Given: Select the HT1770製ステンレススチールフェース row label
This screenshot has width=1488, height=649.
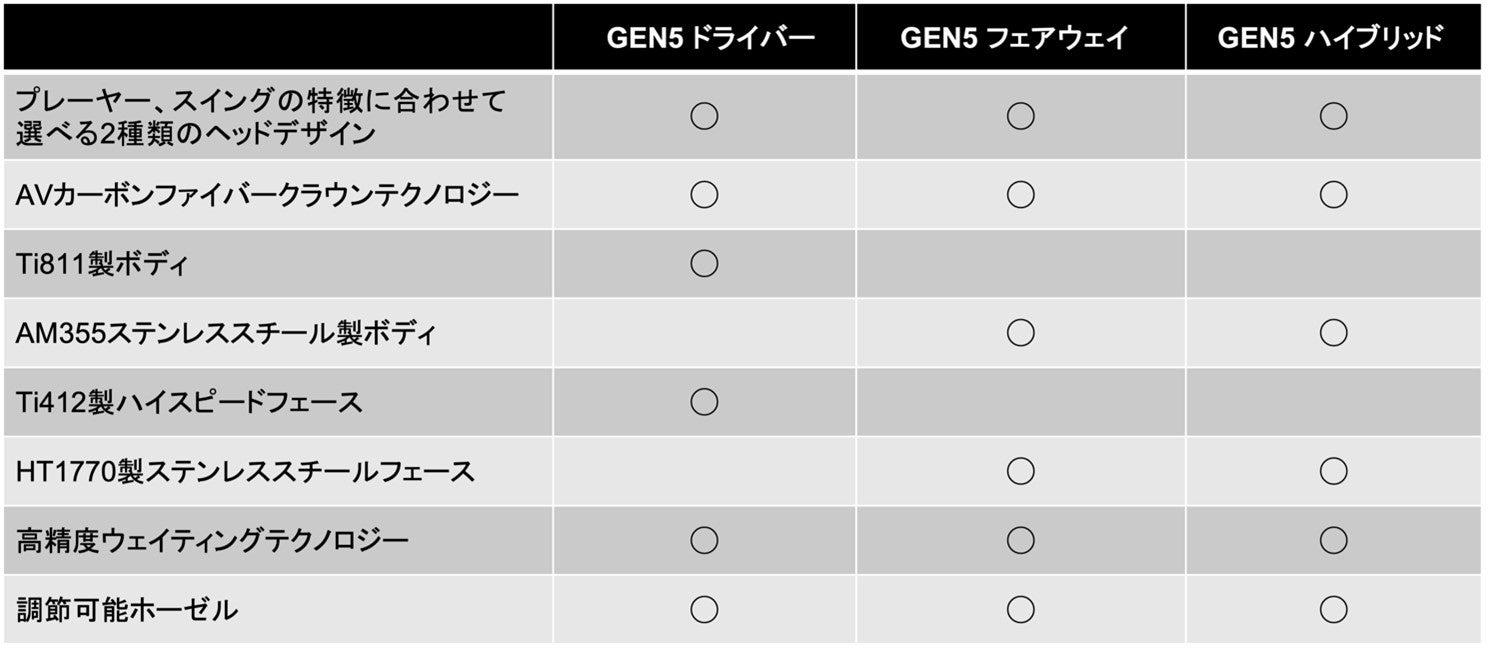Looking at the screenshot, I should (x=245, y=471).
